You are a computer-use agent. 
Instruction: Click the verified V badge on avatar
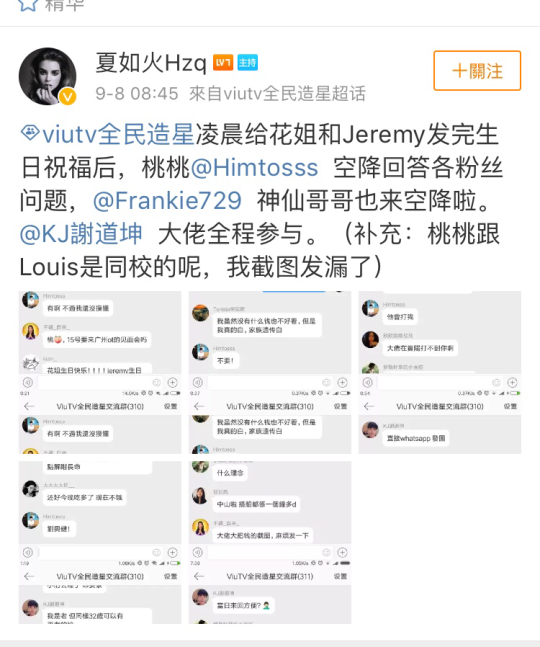67,97
